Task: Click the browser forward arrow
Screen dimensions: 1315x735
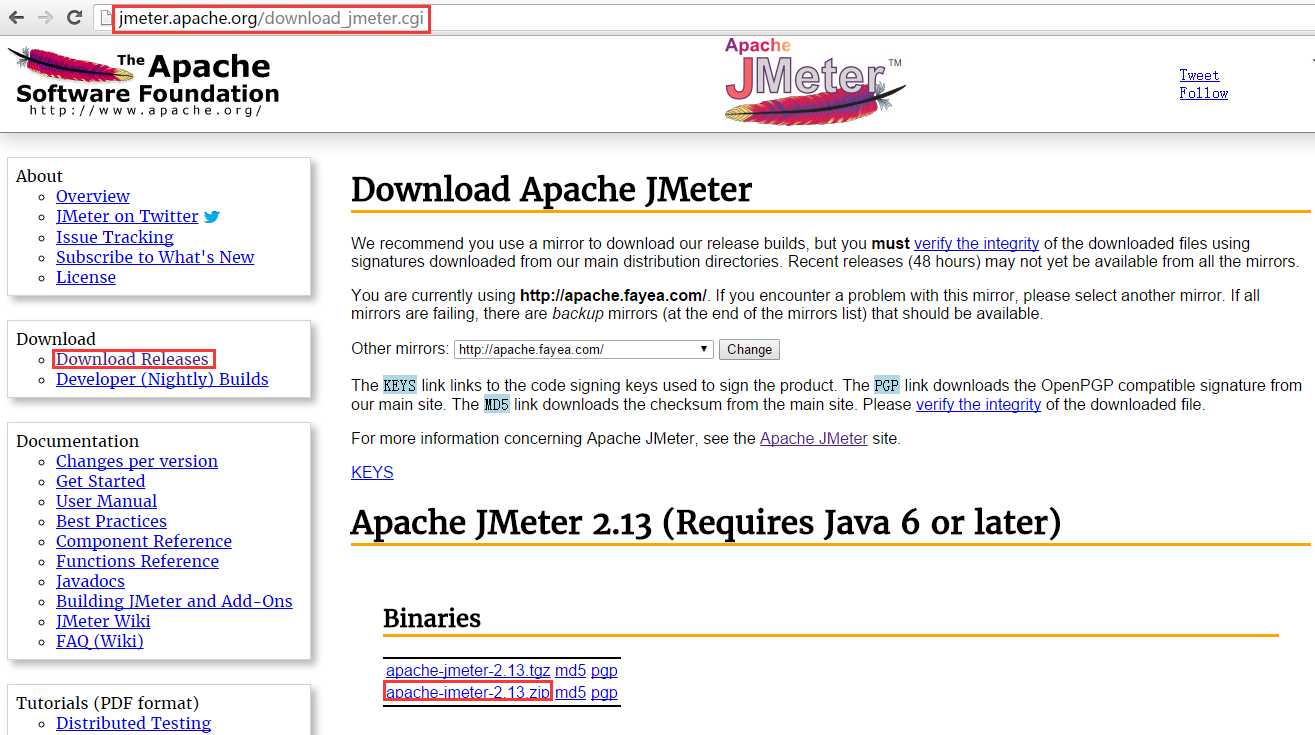Action: pyautogui.click(x=45, y=18)
